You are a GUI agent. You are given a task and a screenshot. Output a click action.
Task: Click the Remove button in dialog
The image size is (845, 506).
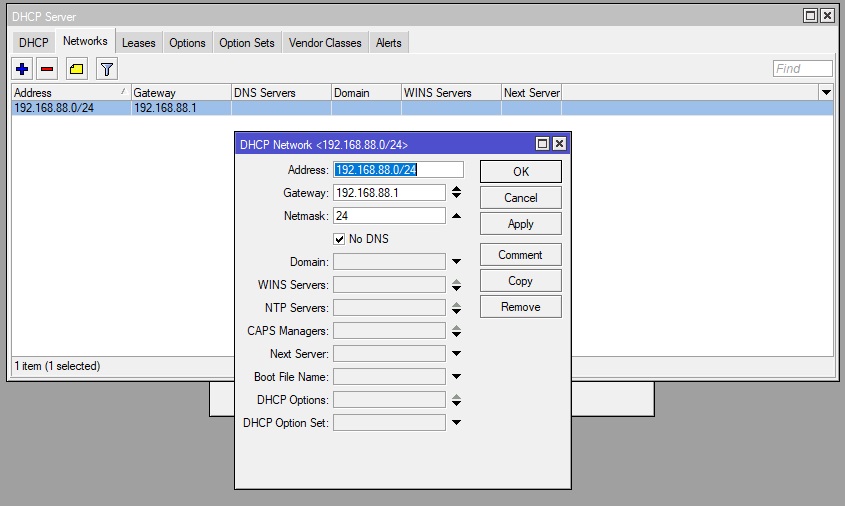point(521,307)
